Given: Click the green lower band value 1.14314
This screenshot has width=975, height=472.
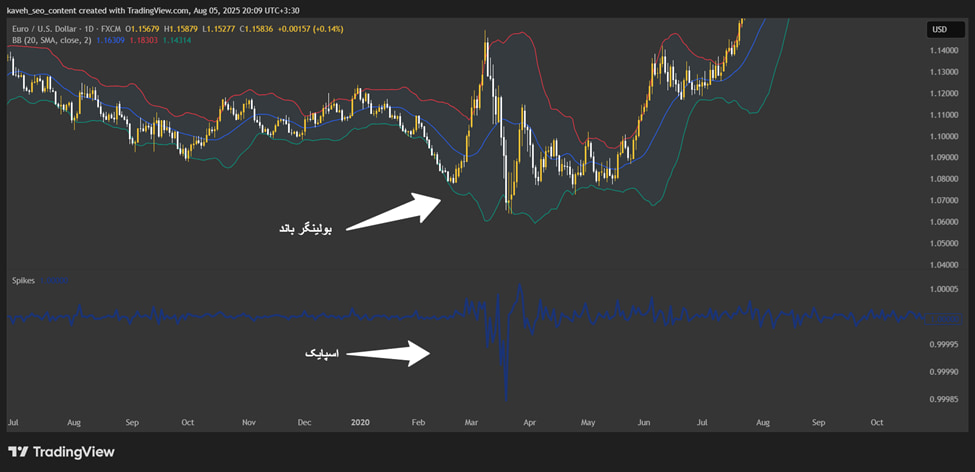Looking at the screenshot, I should [177, 40].
